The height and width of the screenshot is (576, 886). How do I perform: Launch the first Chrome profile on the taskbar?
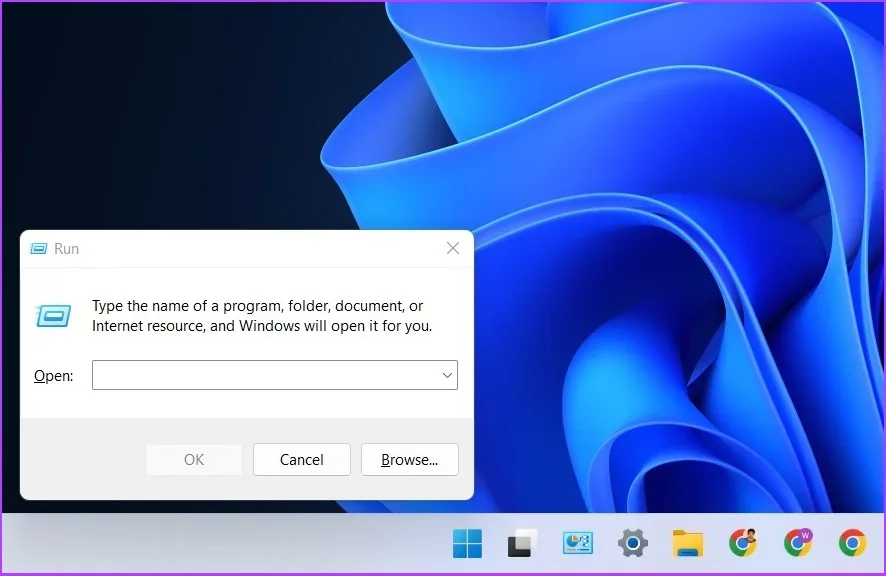pos(742,542)
